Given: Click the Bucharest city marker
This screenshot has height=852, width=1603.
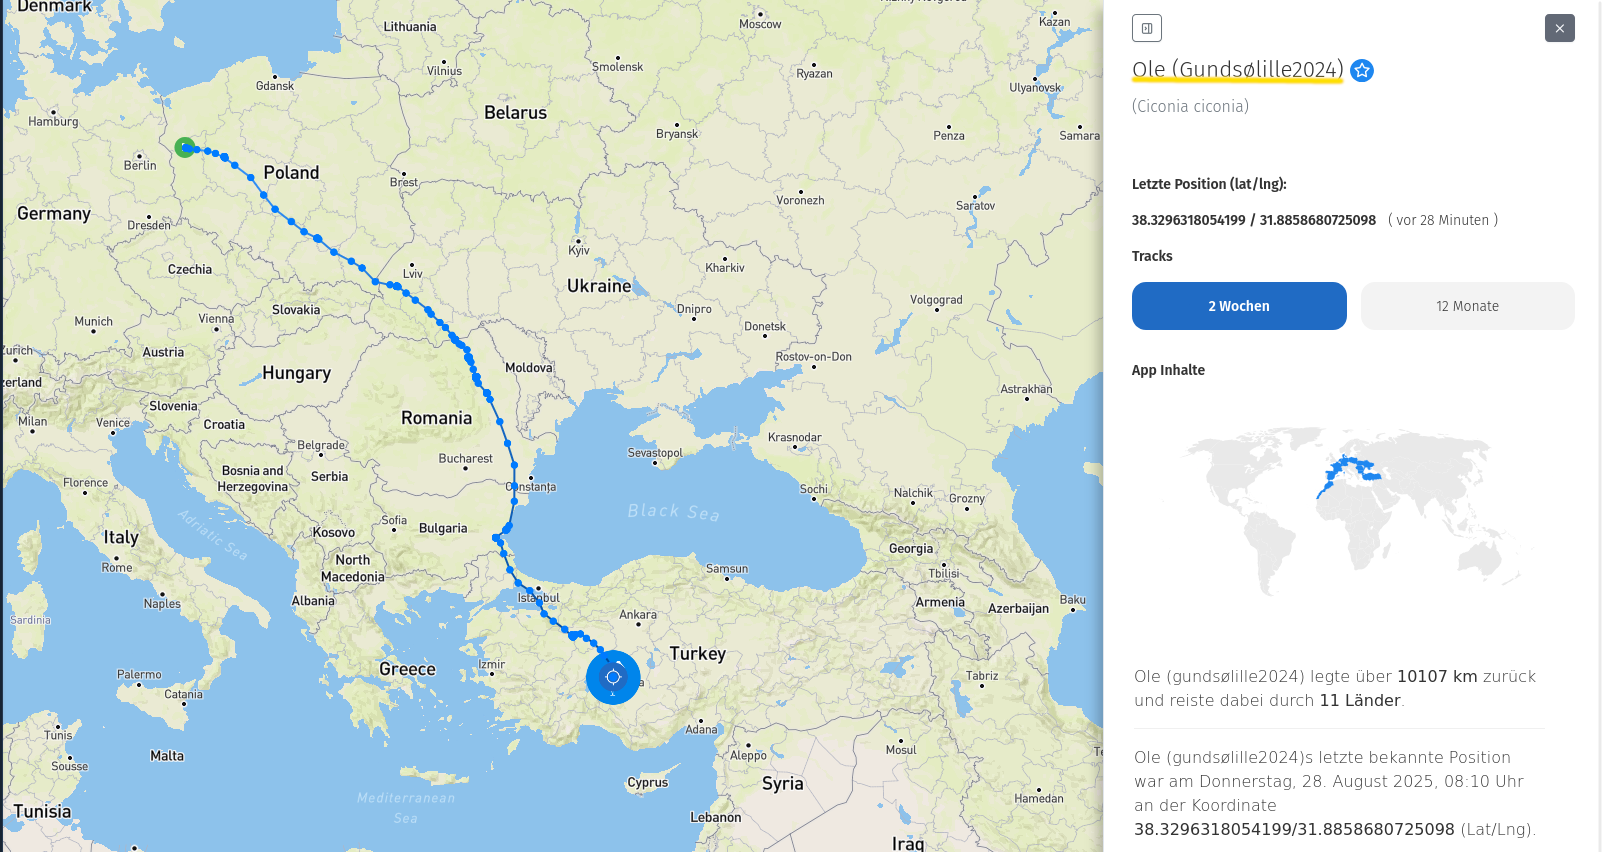Looking at the screenshot, I should (466, 468).
